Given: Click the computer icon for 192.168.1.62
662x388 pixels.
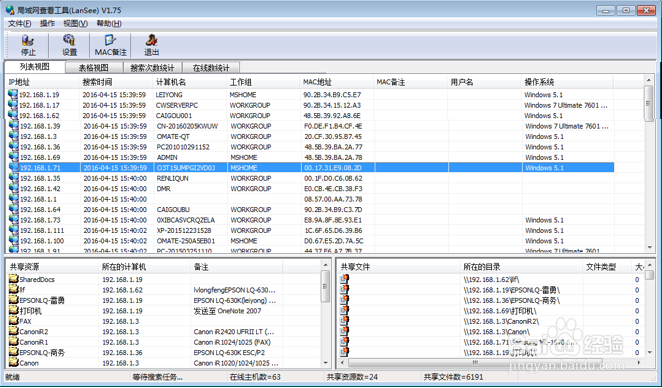Looking at the screenshot, I should point(13,115).
